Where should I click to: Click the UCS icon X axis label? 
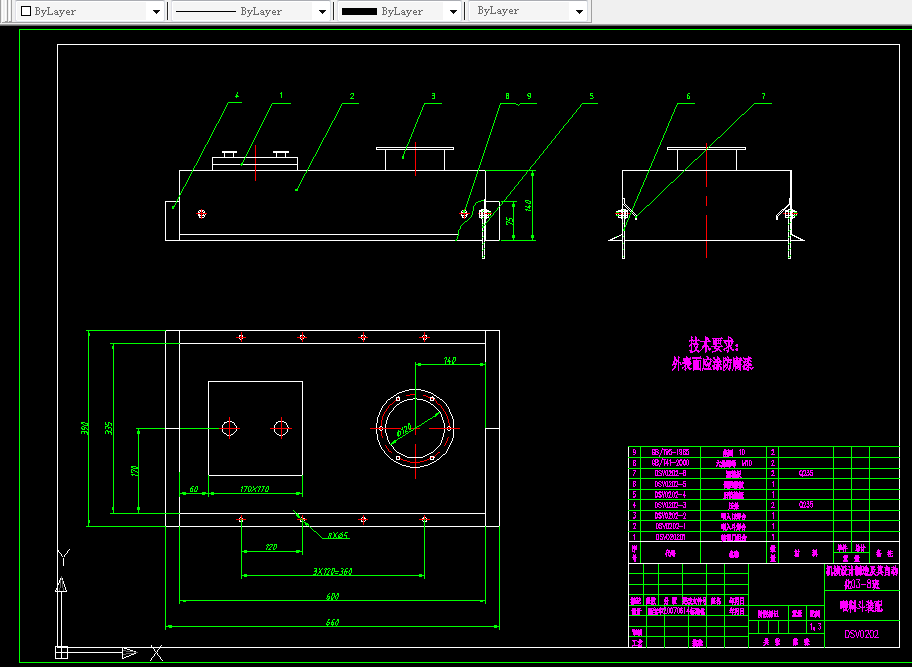(156, 652)
